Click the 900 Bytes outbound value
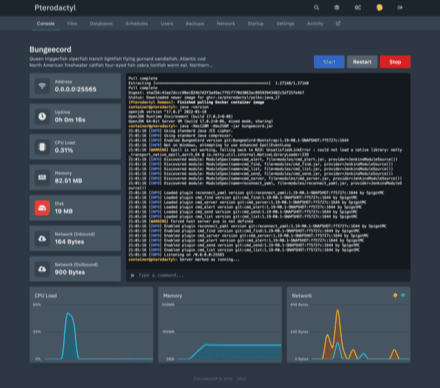This screenshot has height=388, width=440. 70,272
